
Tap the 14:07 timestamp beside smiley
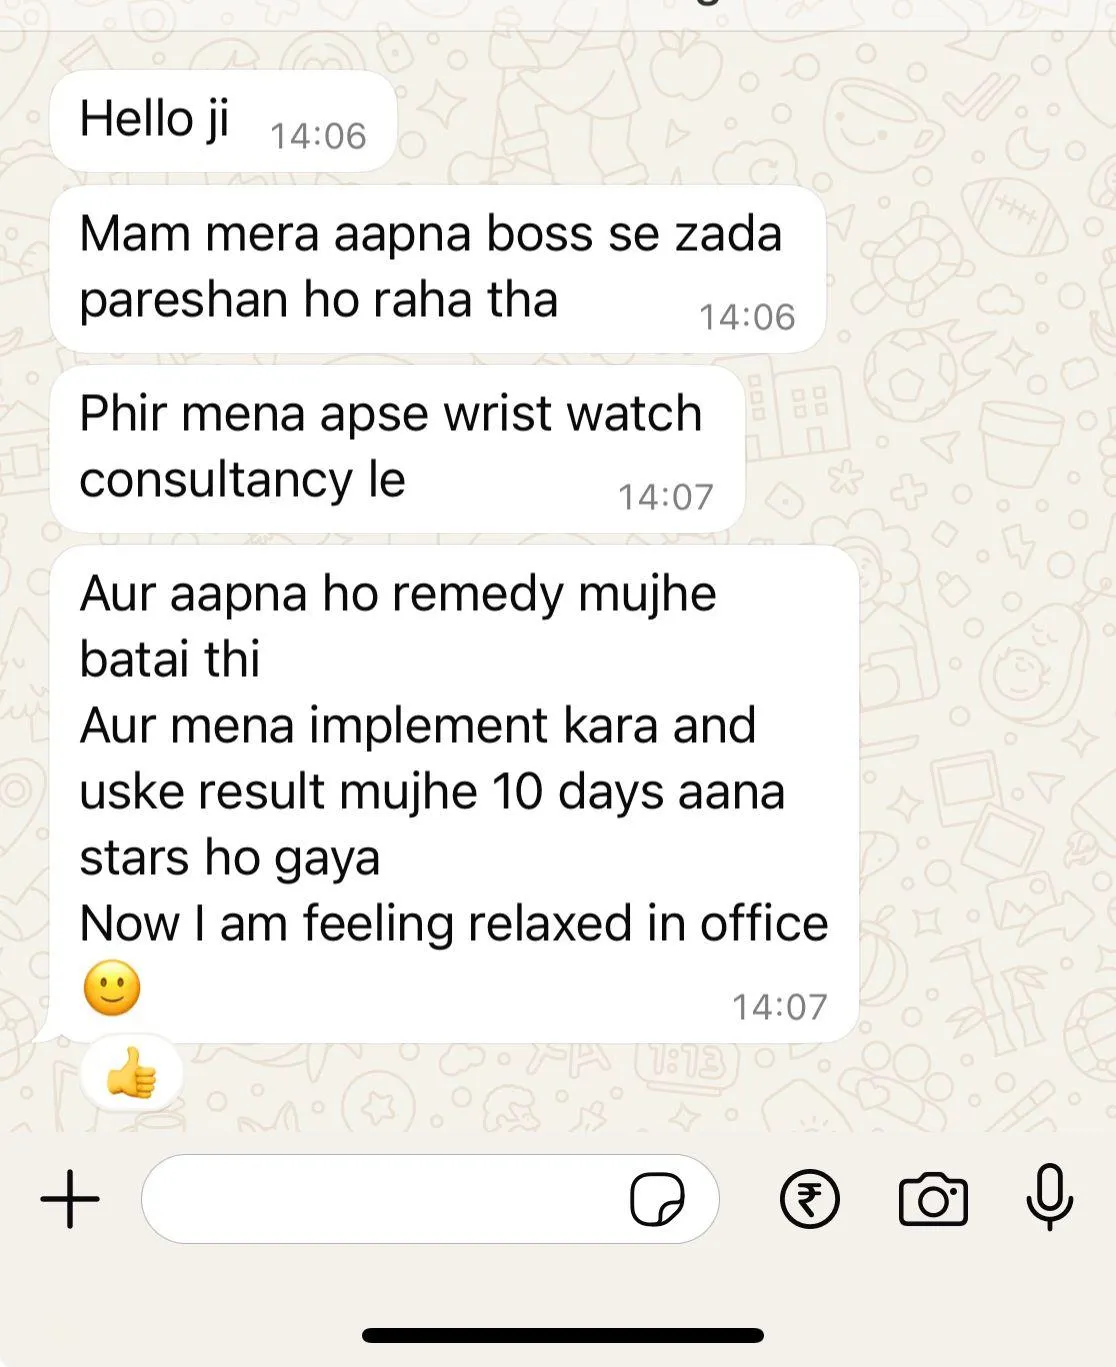click(x=779, y=1007)
